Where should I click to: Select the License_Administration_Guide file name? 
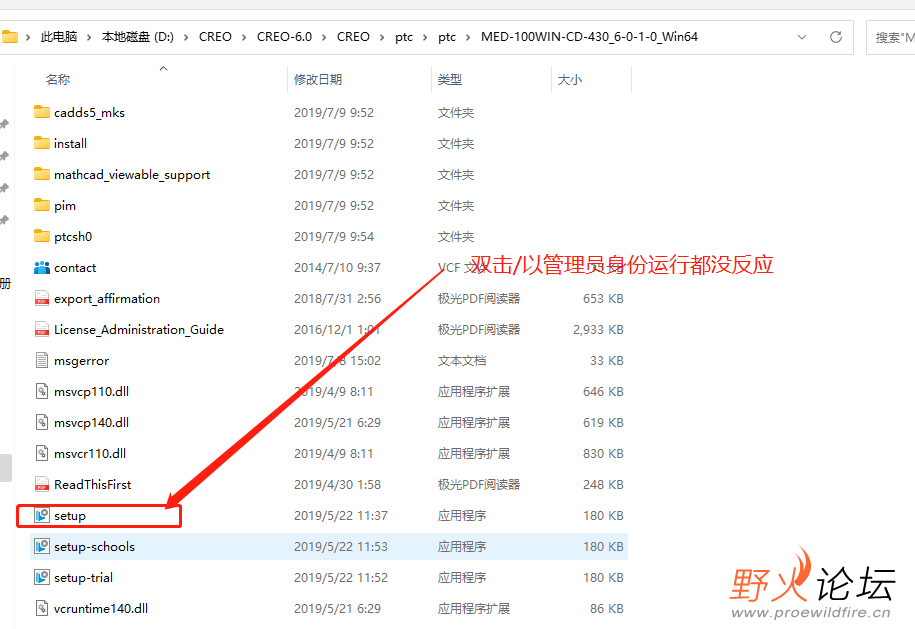coord(139,329)
